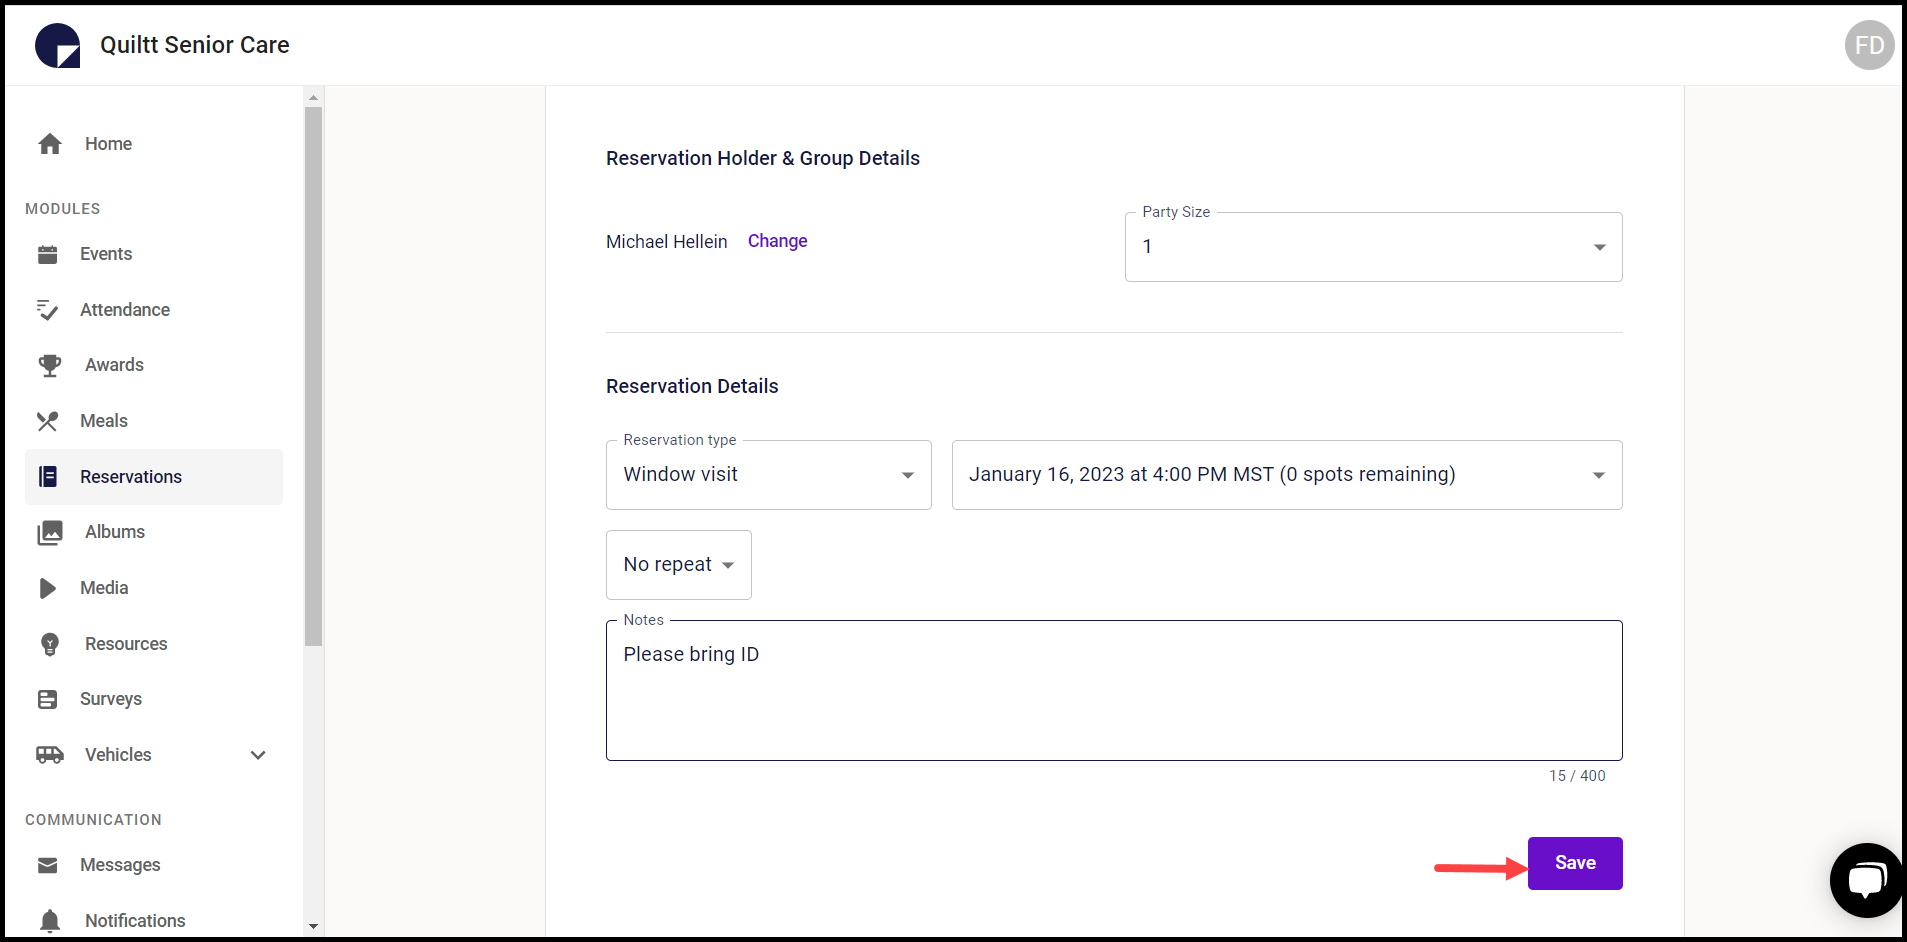Open the Meals utensils icon
Viewport: 1907px width, 942px height.
tap(49, 421)
